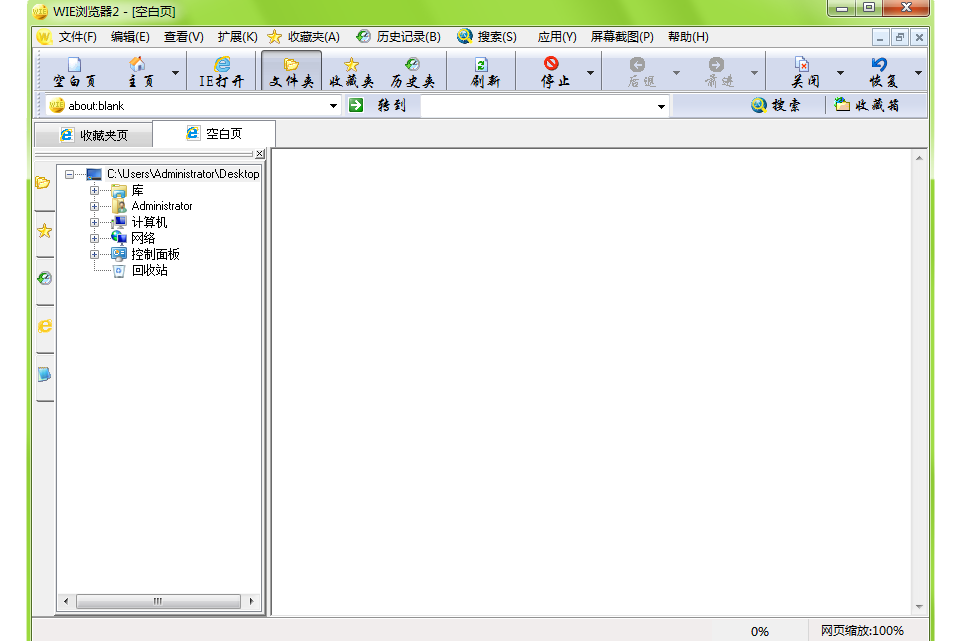The width and height of the screenshot is (961, 641).
Task: Show the 收藏夹 favorites toolbar button
Action: [351, 72]
